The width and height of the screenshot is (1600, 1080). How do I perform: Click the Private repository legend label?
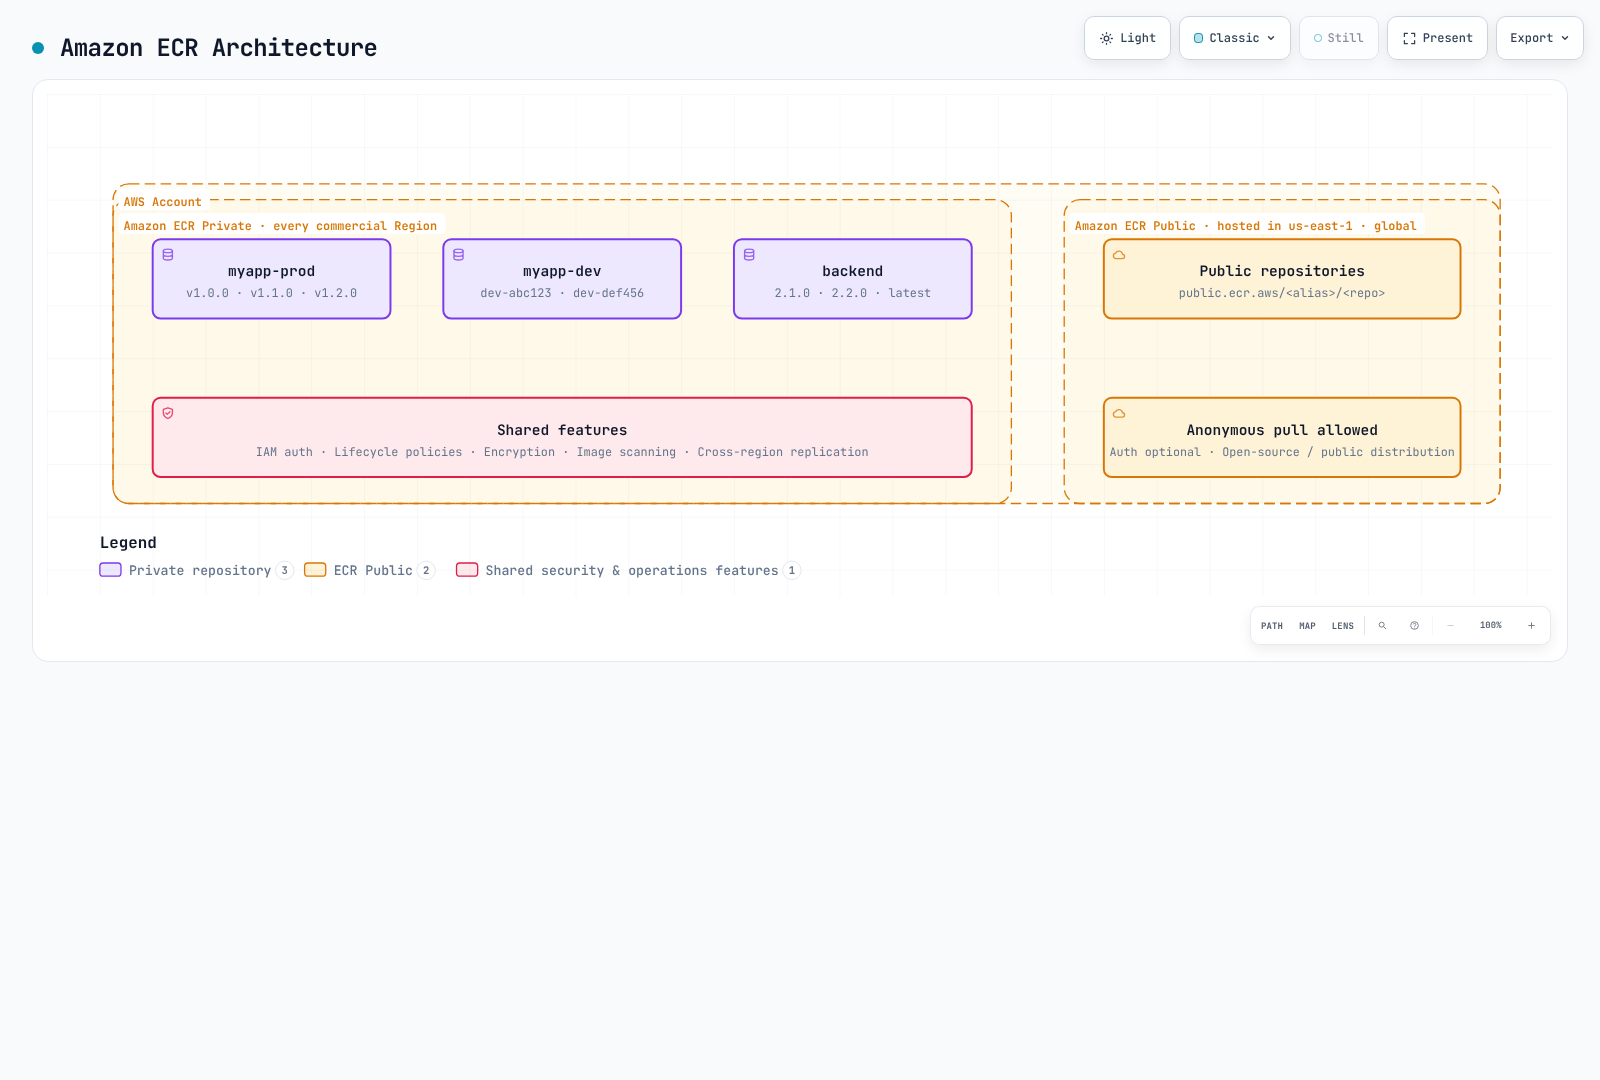pyautogui.click(x=200, y=571)
